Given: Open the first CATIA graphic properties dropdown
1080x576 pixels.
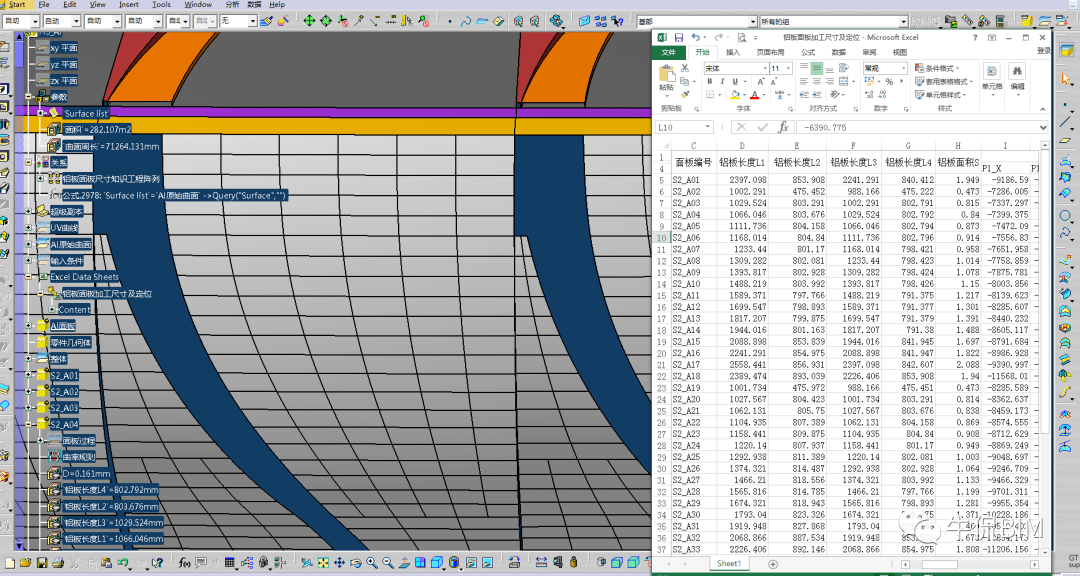Looking at the screenshot, I should coord(35,21).
